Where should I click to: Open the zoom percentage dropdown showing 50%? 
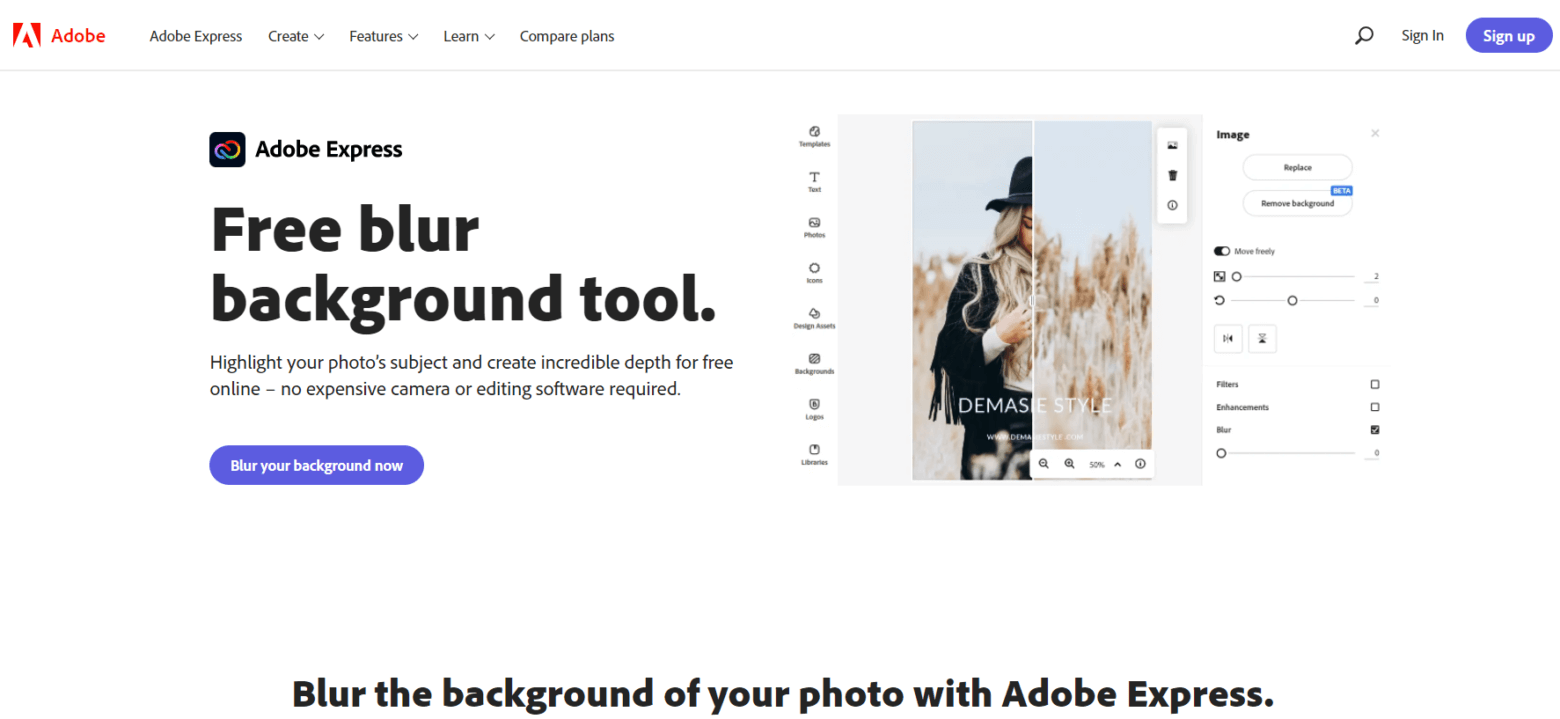1101,464
